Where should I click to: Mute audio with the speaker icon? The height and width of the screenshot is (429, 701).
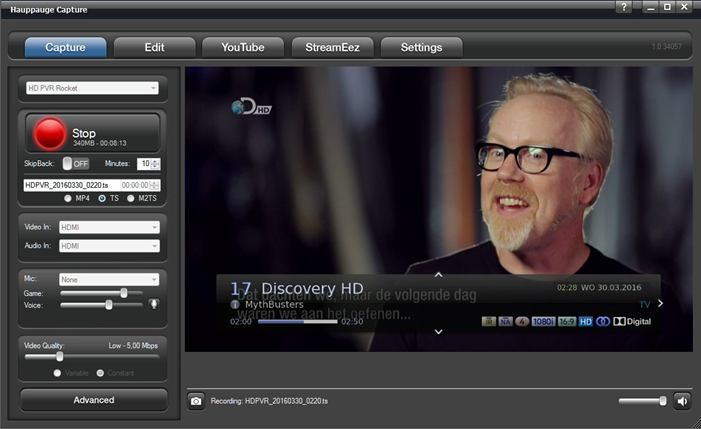[682, 401]
